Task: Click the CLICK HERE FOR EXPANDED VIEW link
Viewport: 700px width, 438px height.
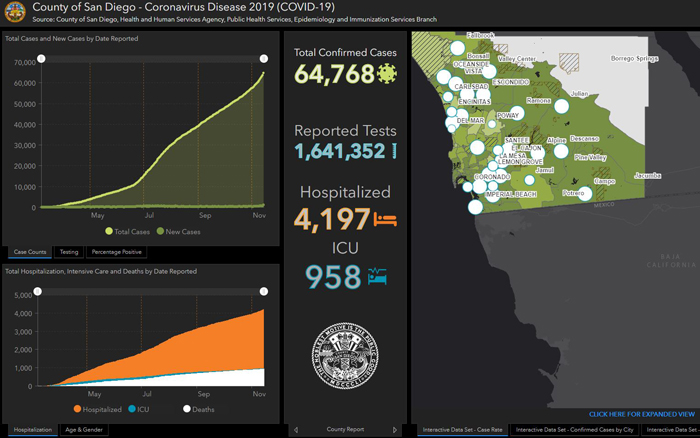Action: click(x=642, y=414)
